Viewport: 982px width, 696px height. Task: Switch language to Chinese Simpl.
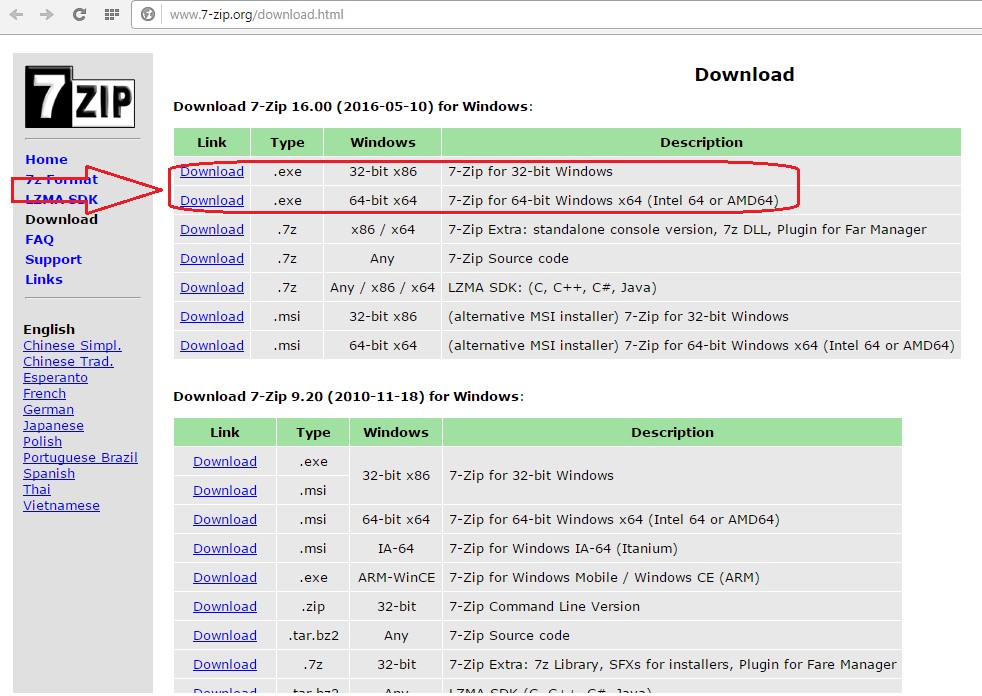[72, 346]
